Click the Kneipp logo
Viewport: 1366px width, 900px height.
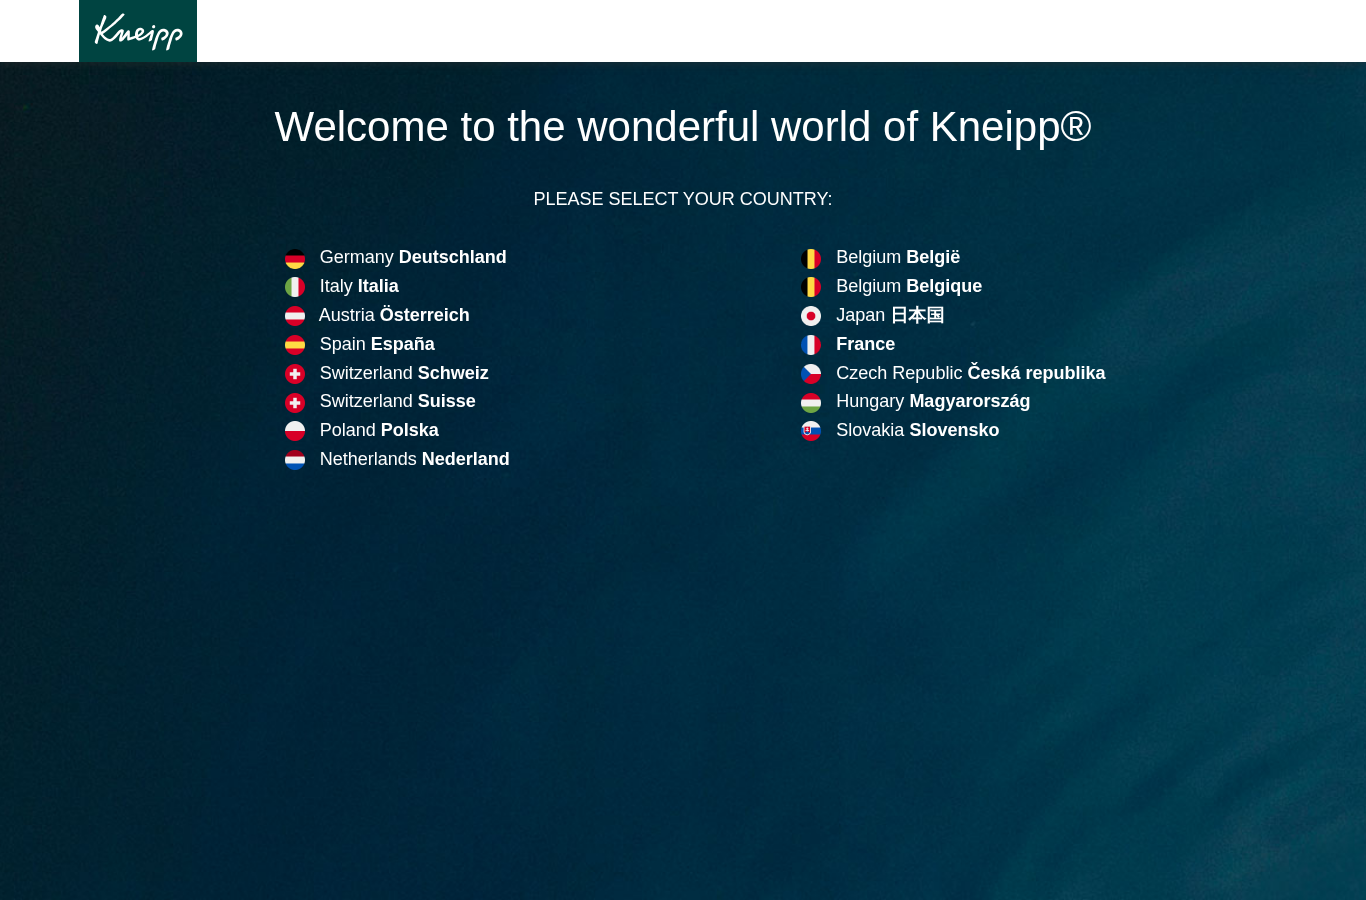point(138,31)
